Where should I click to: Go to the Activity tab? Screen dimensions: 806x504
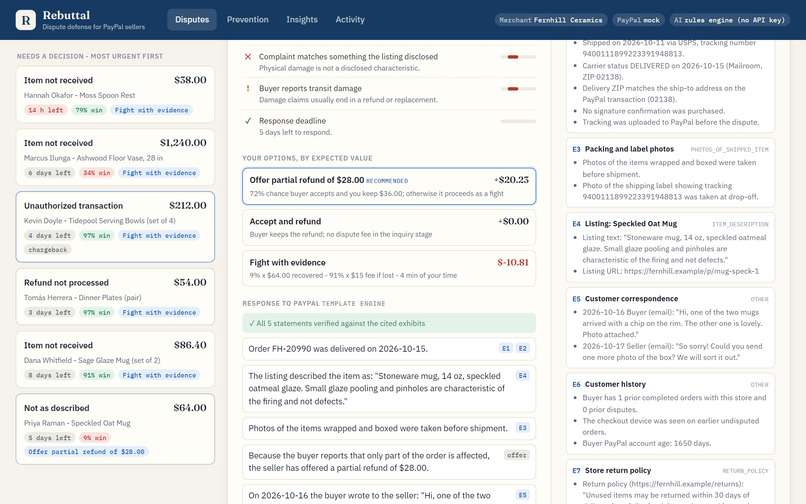350,20
